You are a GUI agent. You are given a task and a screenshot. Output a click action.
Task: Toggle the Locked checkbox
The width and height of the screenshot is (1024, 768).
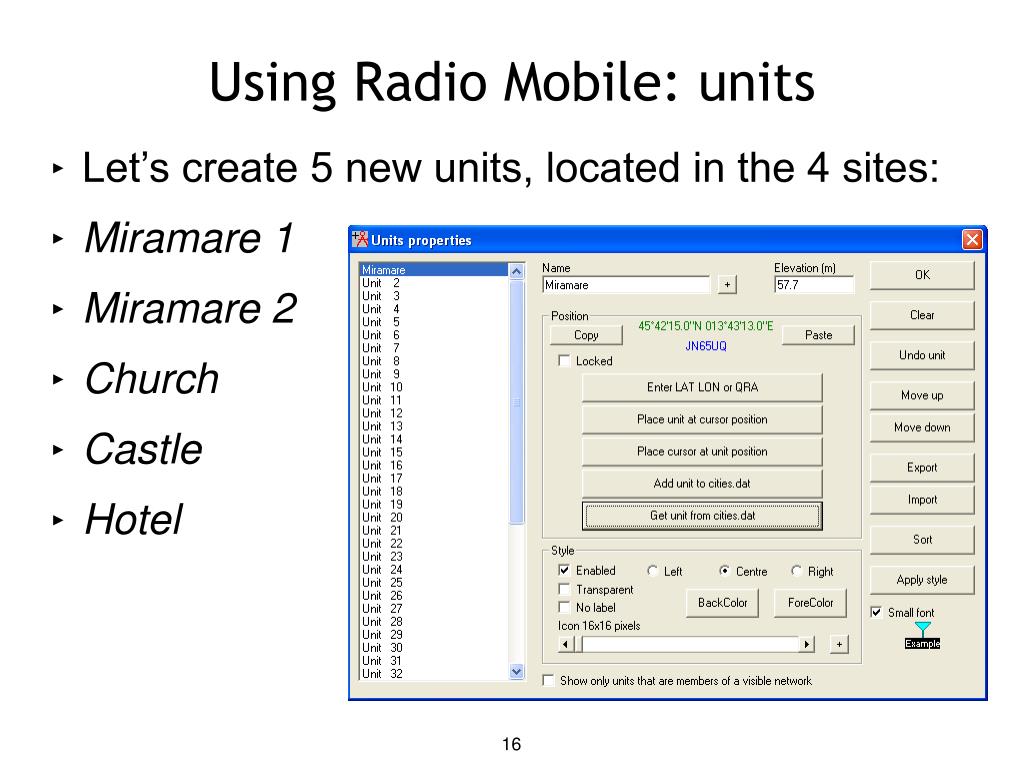click(x=564, y=360)
